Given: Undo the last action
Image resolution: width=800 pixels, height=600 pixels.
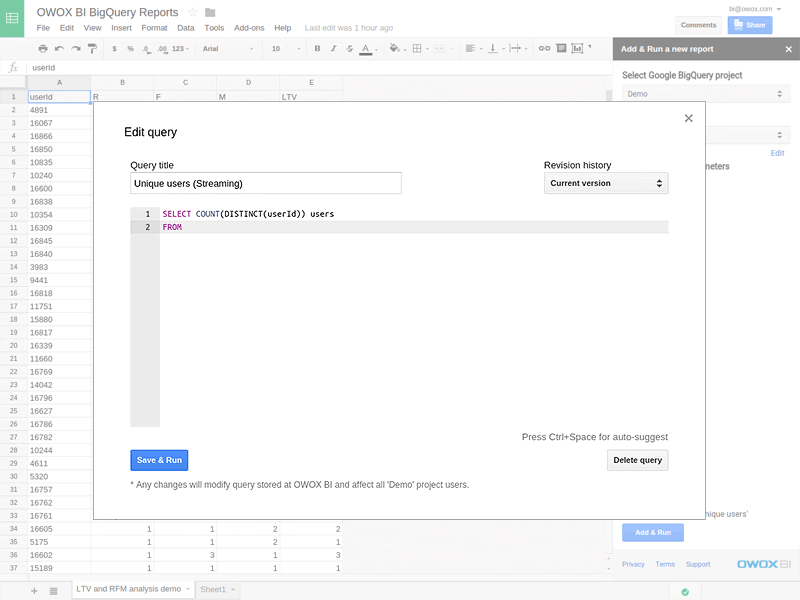Looking at the screenshot, I should 59,48.
